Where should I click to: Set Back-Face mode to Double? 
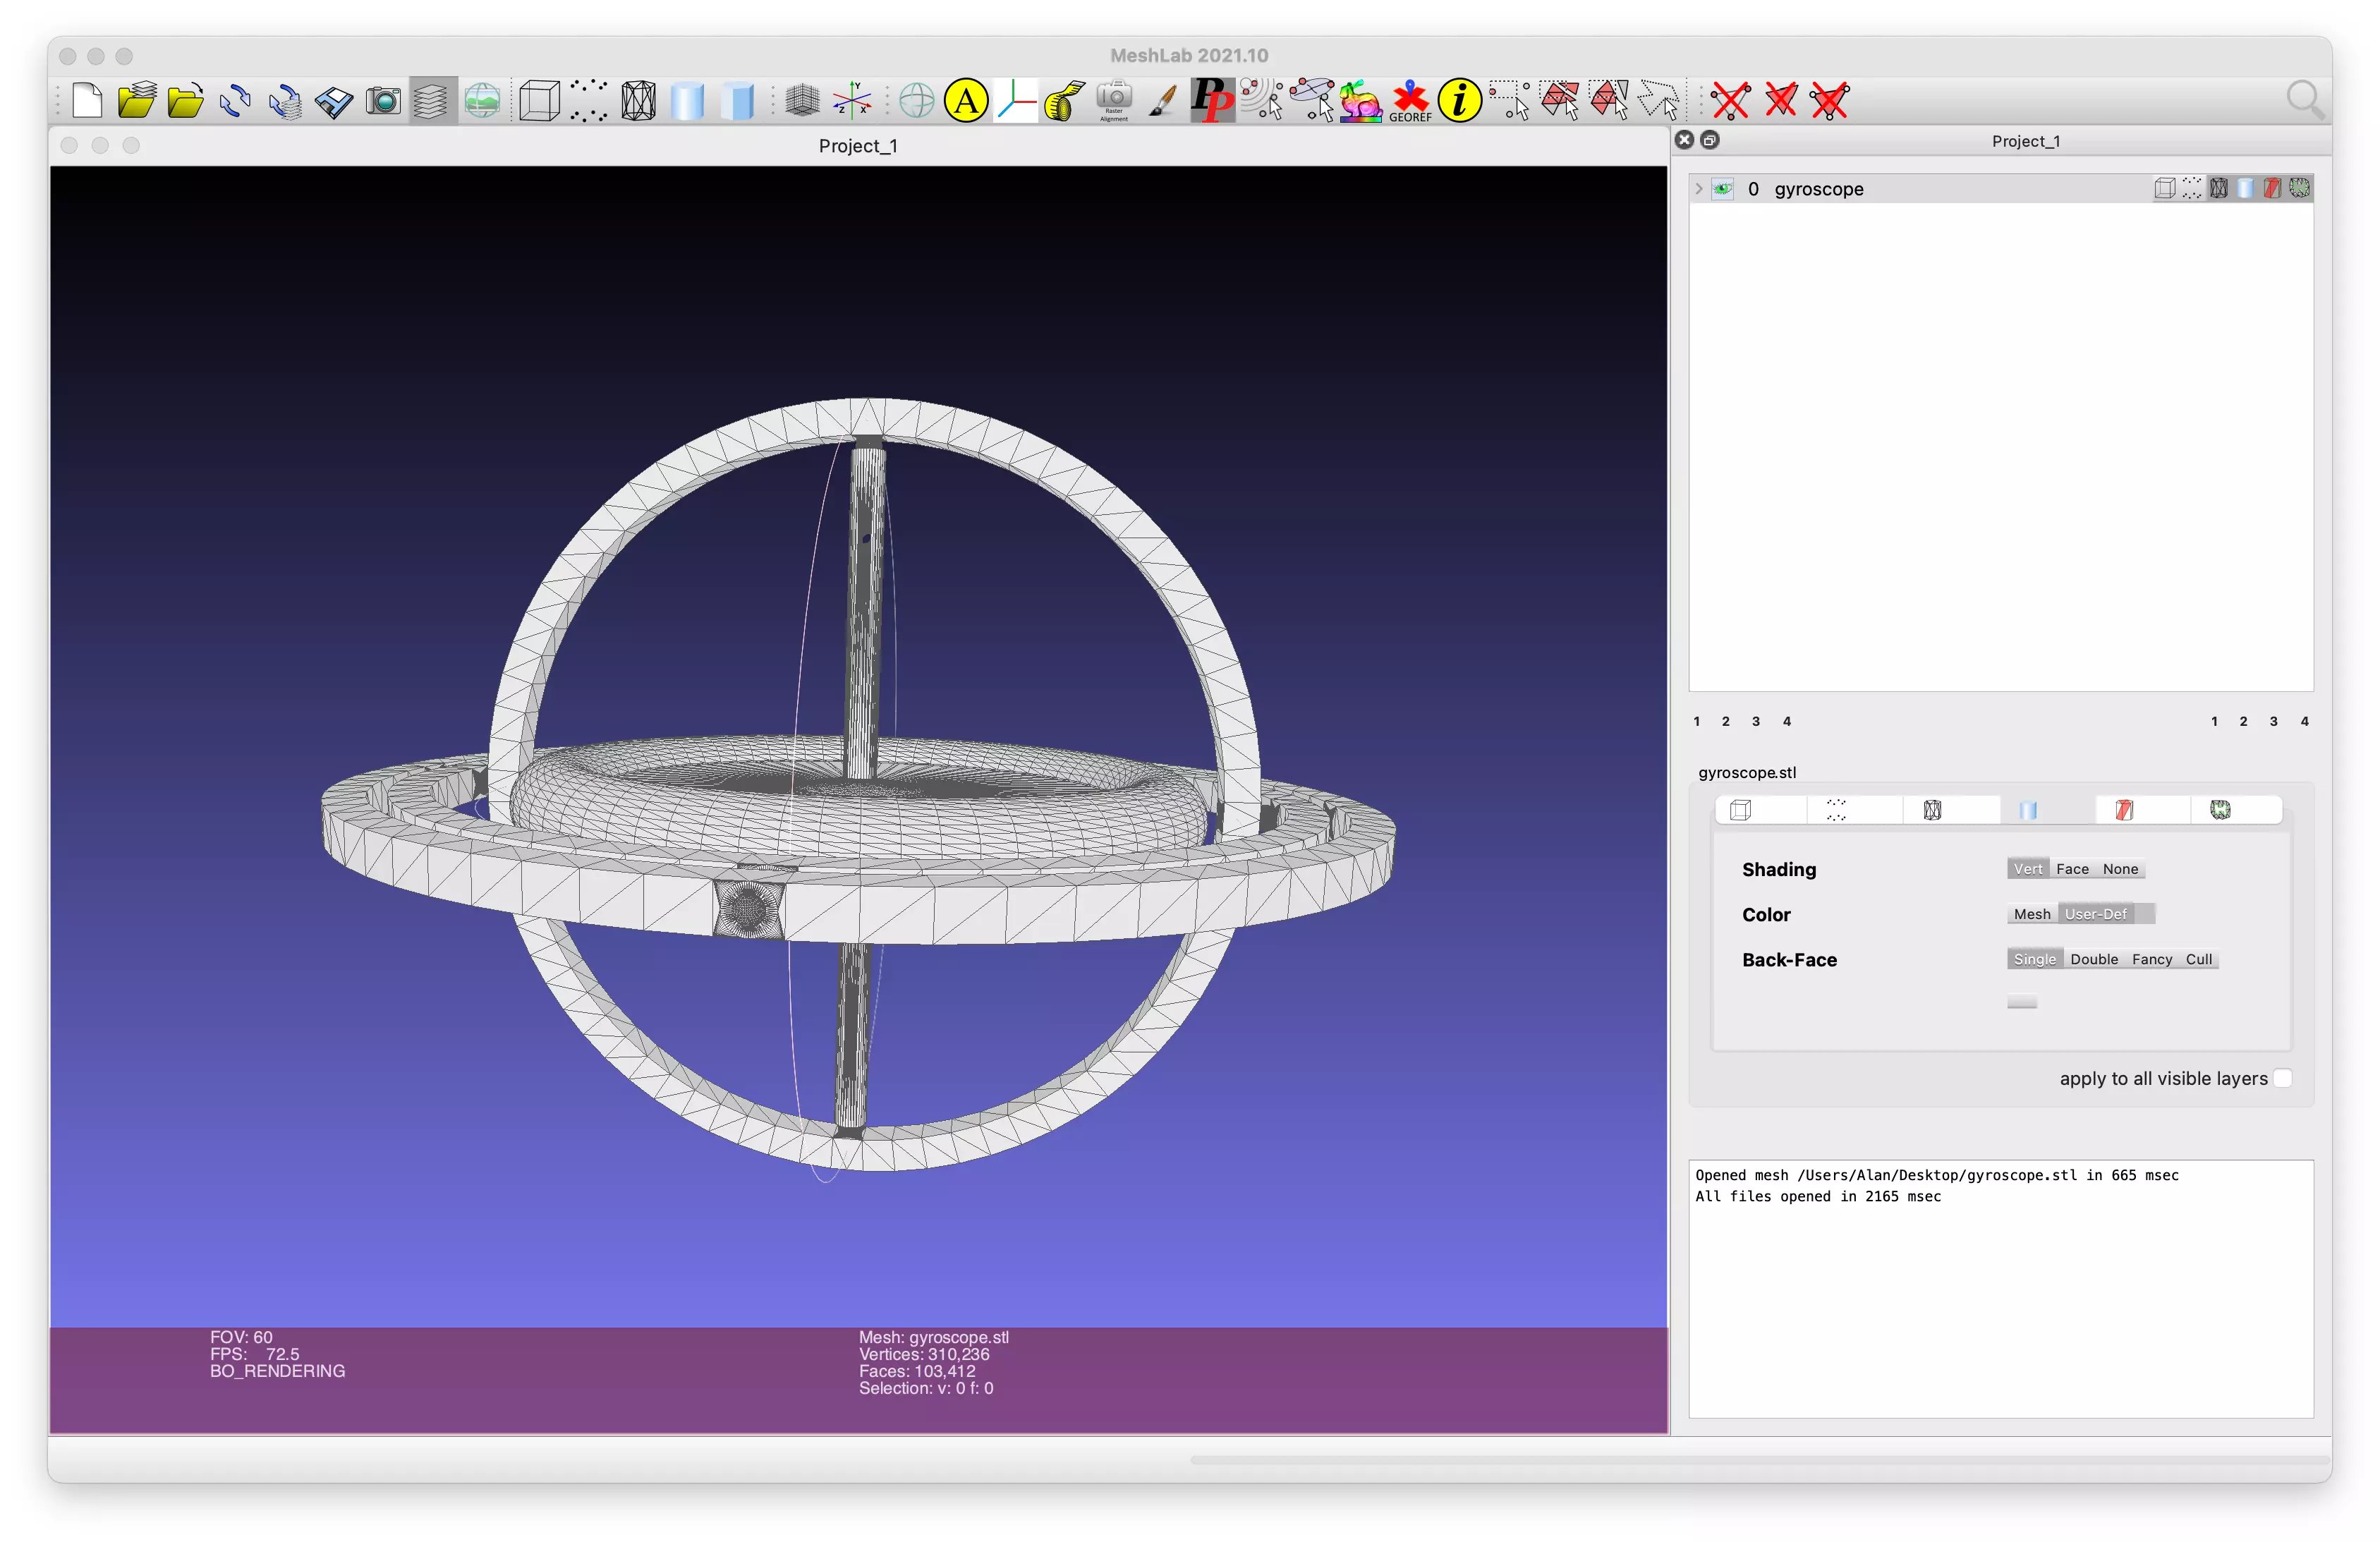pos(2094,959)
